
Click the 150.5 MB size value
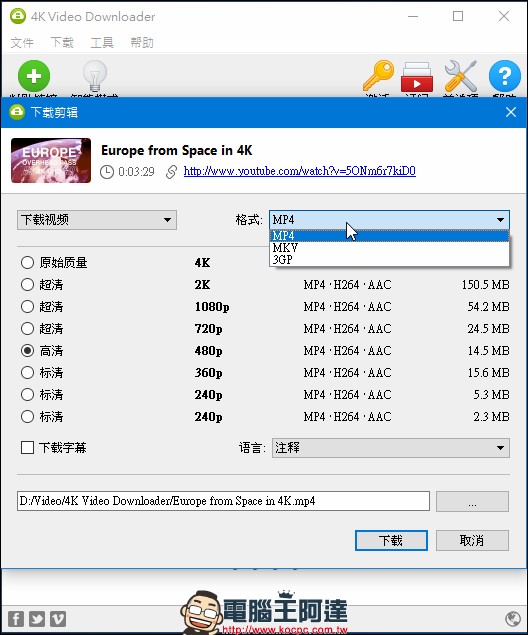(485, 285)
